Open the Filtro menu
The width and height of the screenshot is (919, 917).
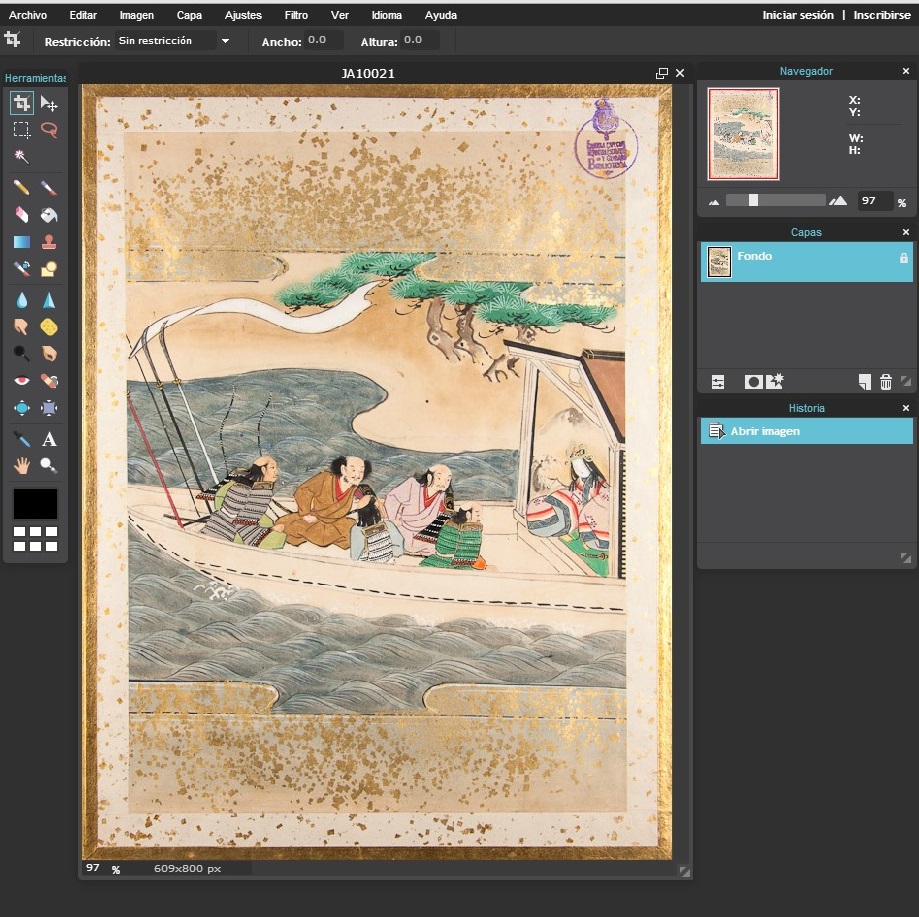296,15
